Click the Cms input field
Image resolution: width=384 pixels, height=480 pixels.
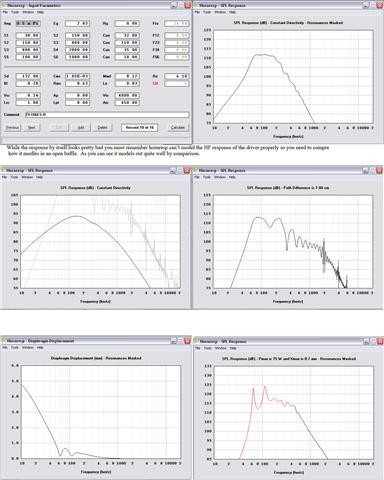[x=77, y=76]
